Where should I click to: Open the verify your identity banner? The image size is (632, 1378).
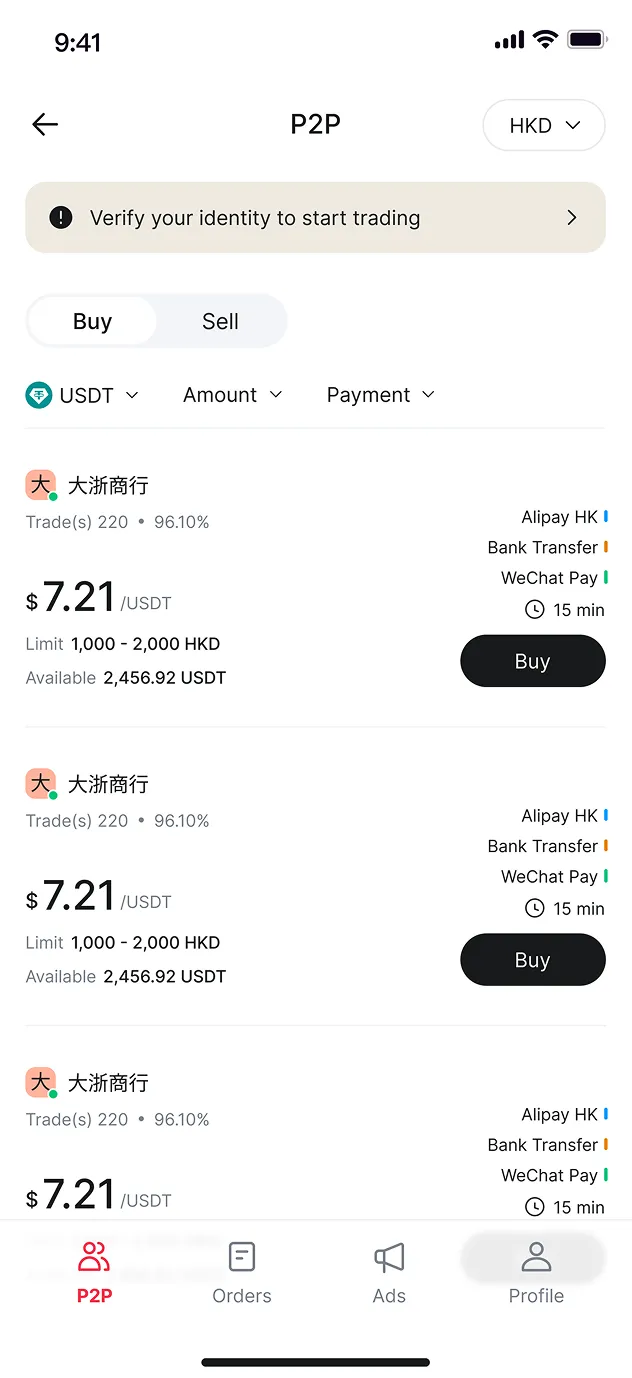click(315, 217)
